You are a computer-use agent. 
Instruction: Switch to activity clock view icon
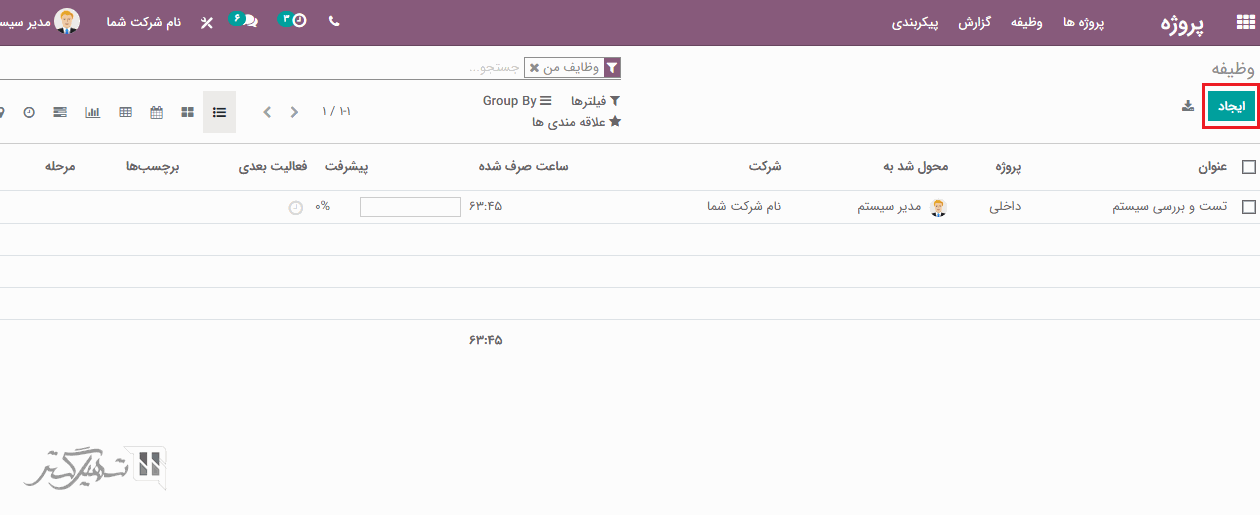click(29, 112)
